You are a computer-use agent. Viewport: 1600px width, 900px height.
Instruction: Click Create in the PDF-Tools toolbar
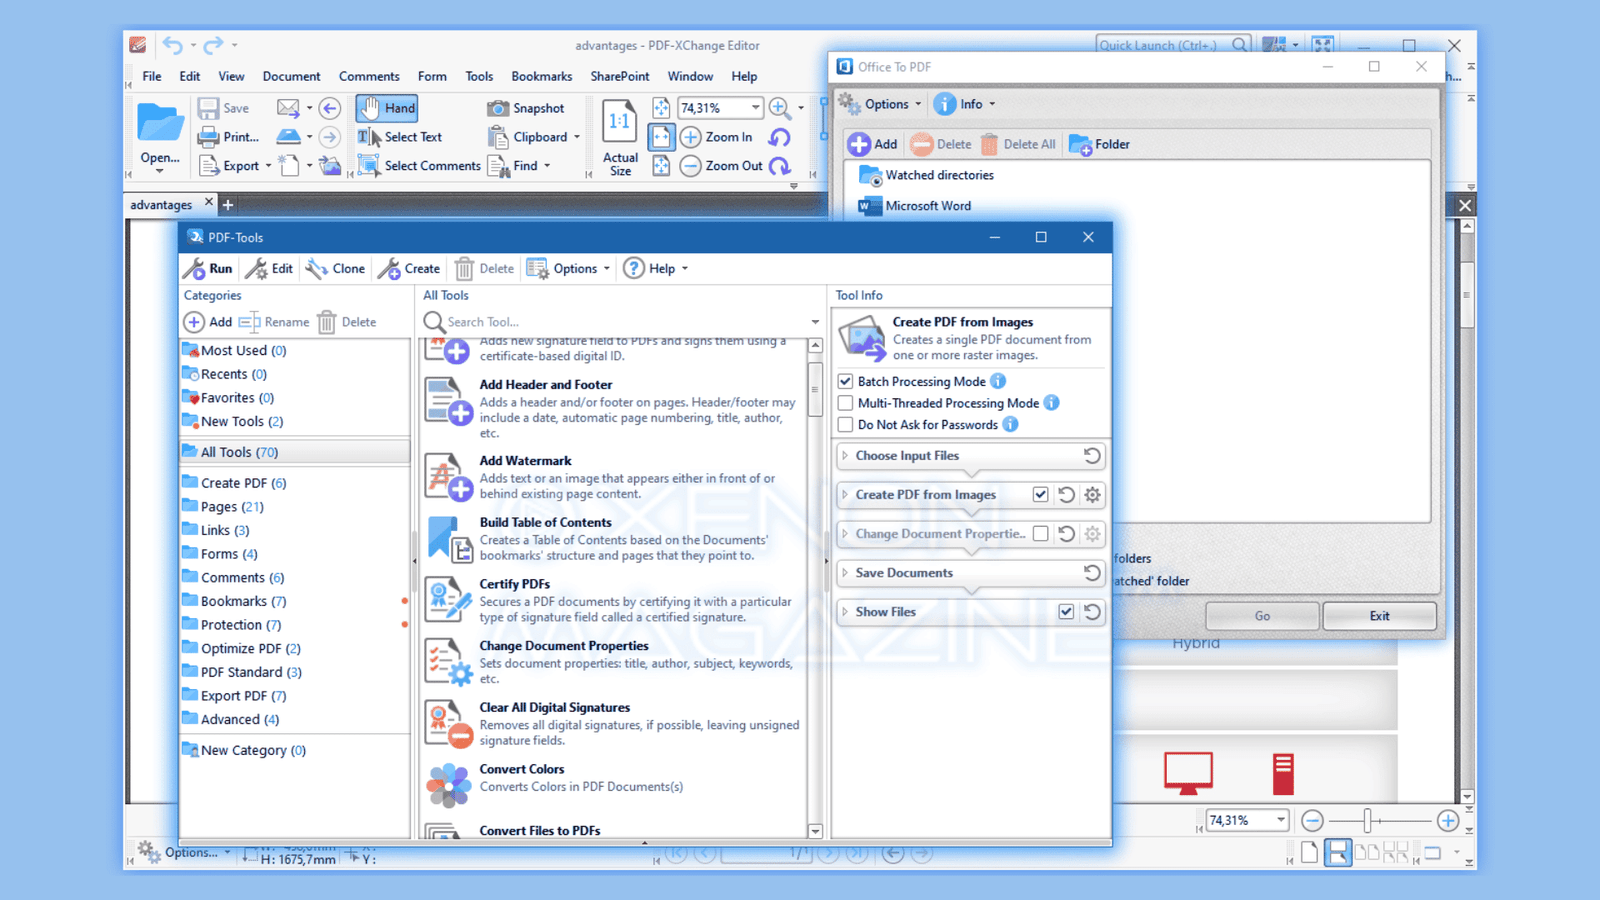coord(409,268)
